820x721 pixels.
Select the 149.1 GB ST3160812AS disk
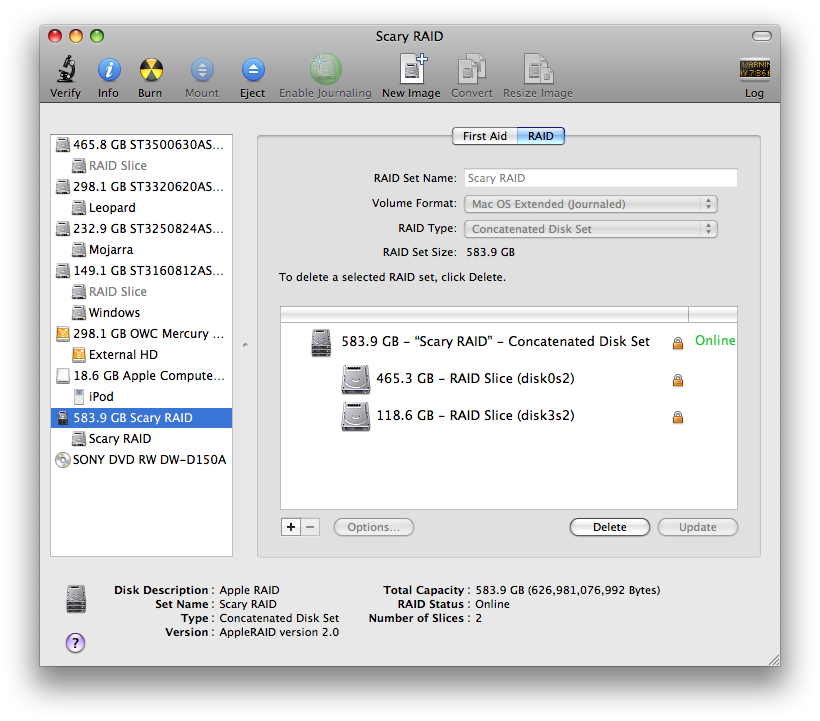[141, 270]
